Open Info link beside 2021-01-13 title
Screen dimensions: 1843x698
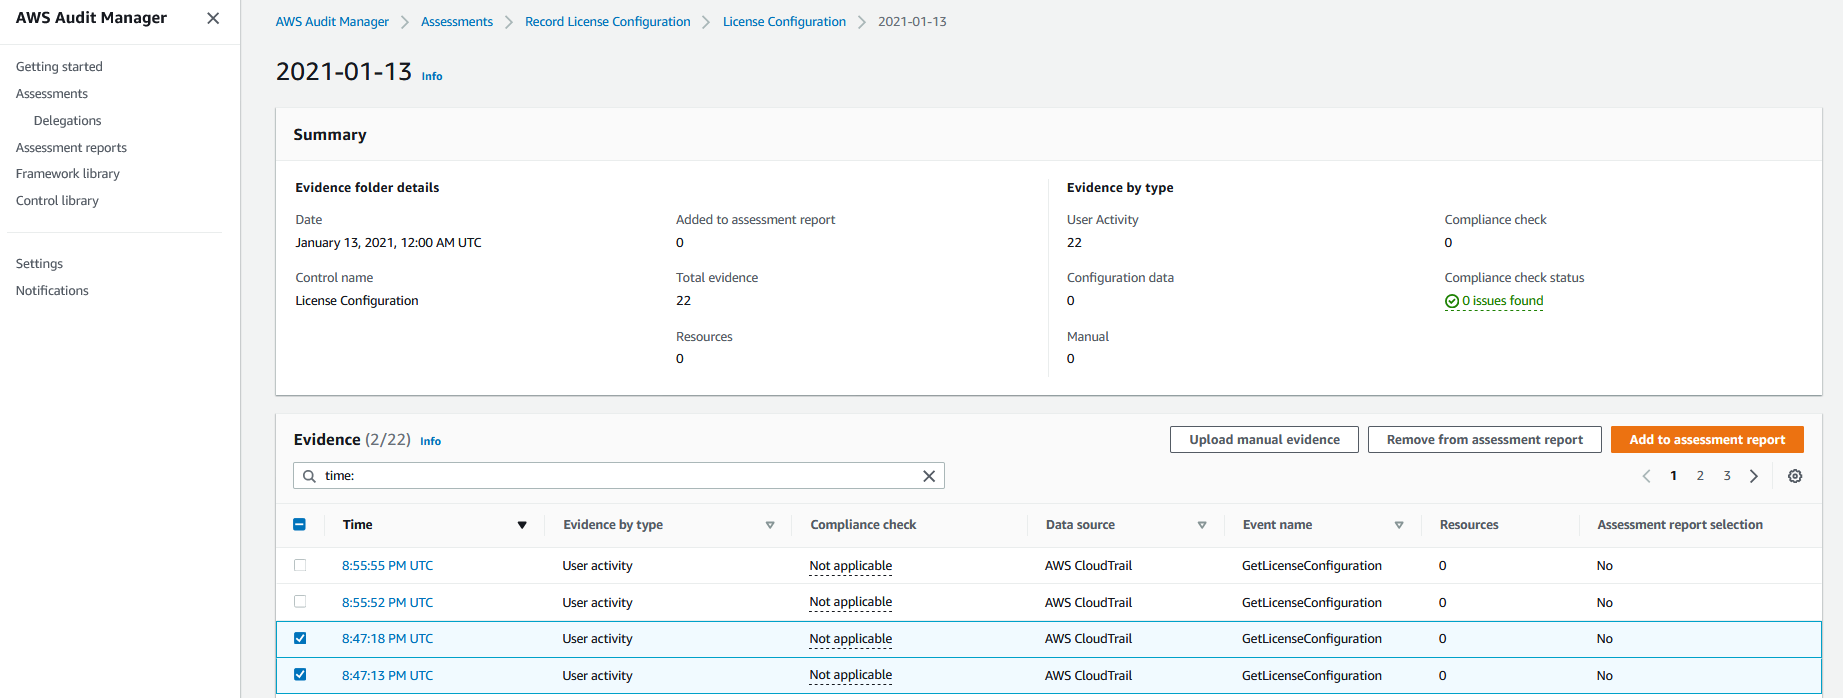click(432, 76)
